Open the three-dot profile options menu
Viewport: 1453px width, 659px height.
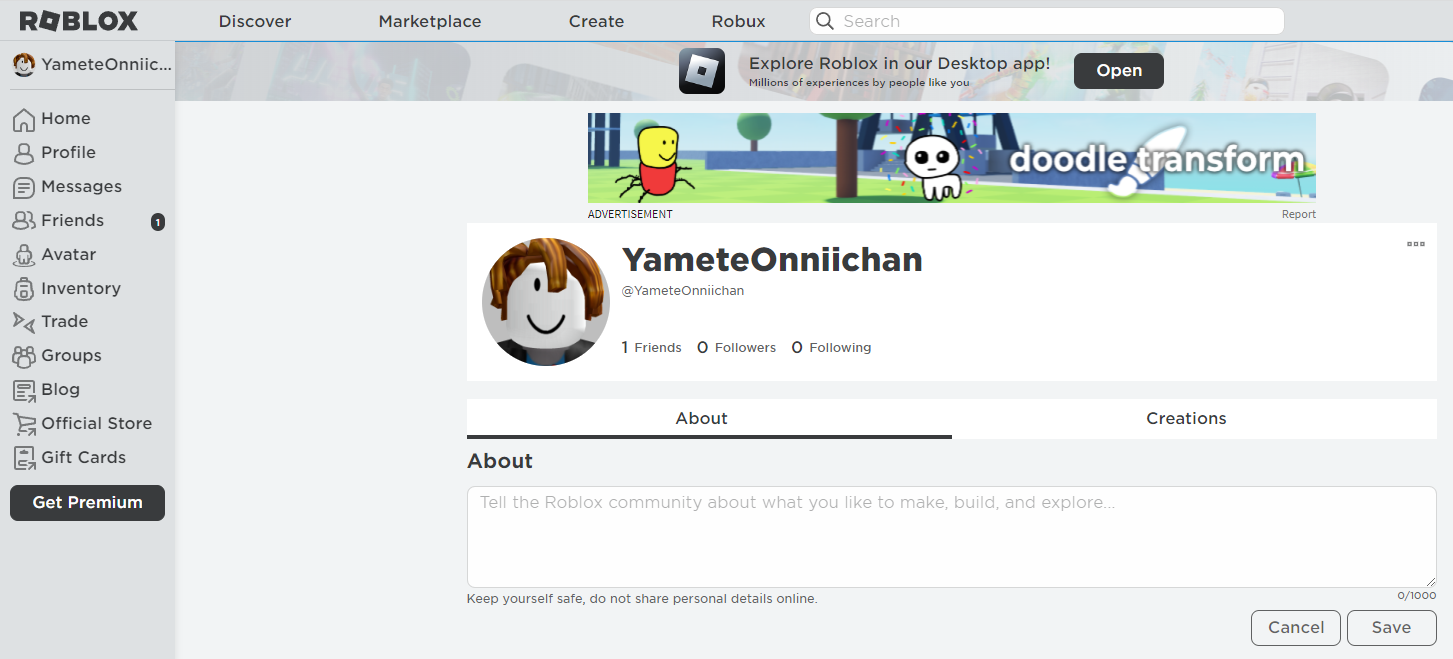coord(1416,243)
